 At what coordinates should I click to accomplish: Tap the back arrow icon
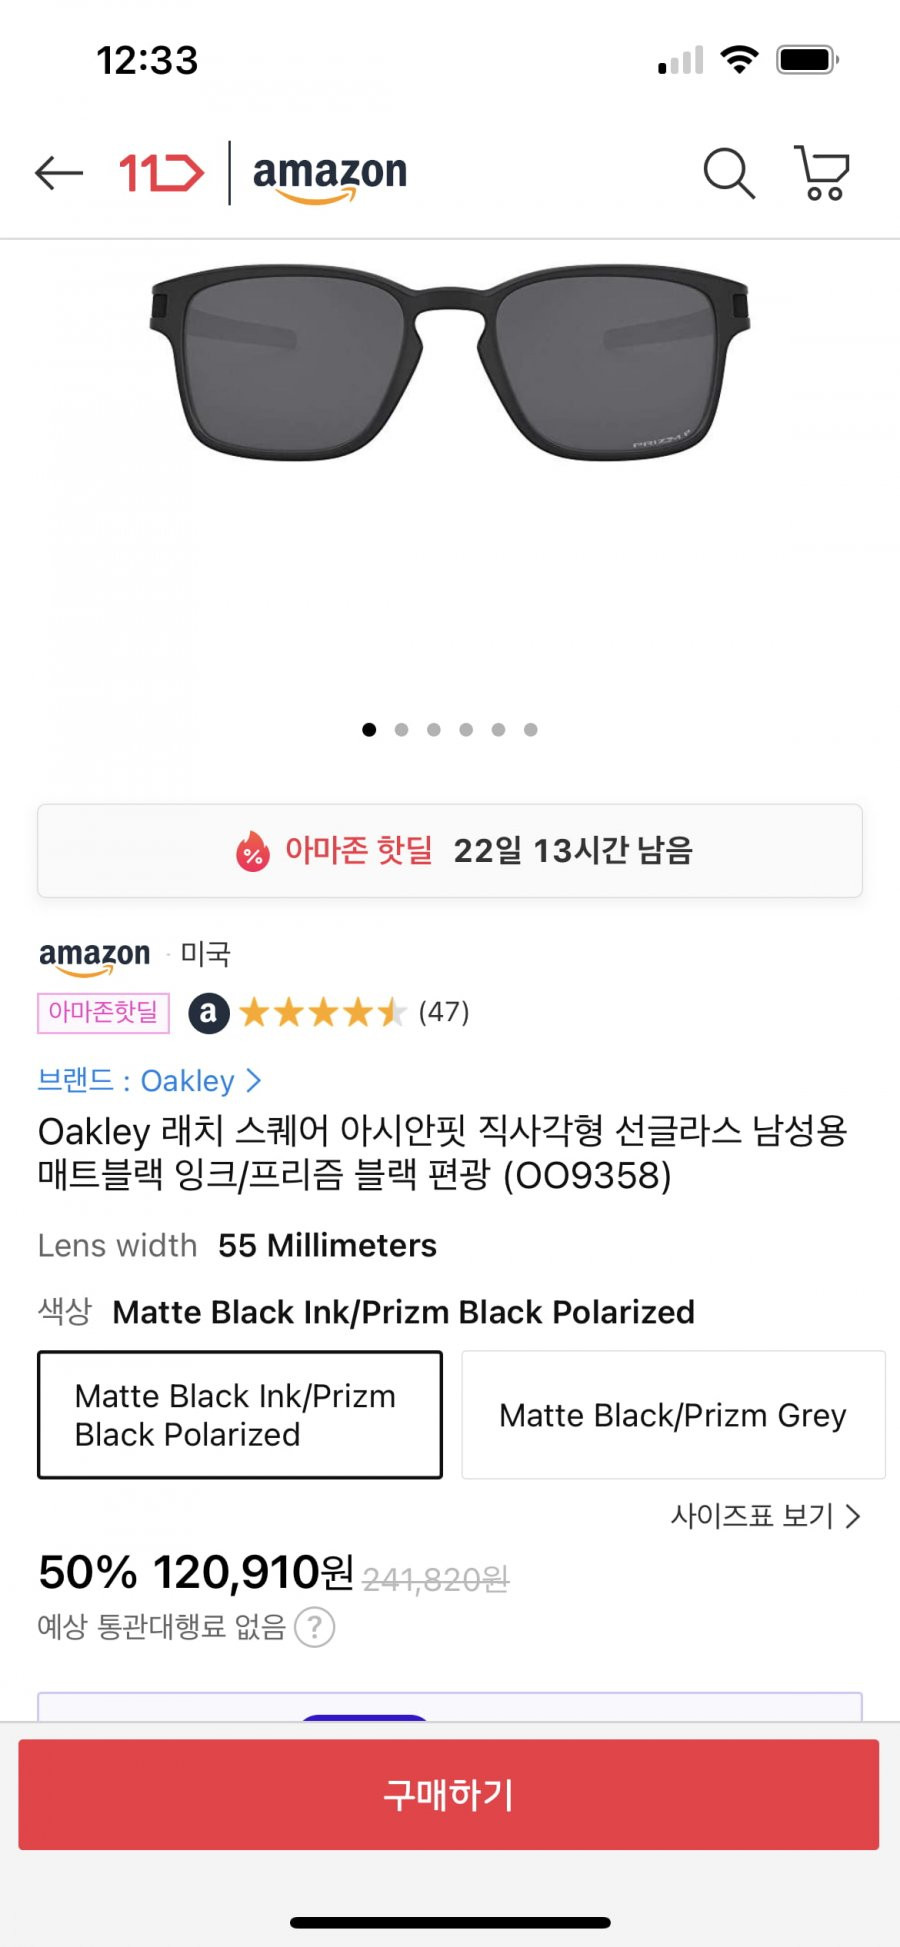[x=59, y=172]
